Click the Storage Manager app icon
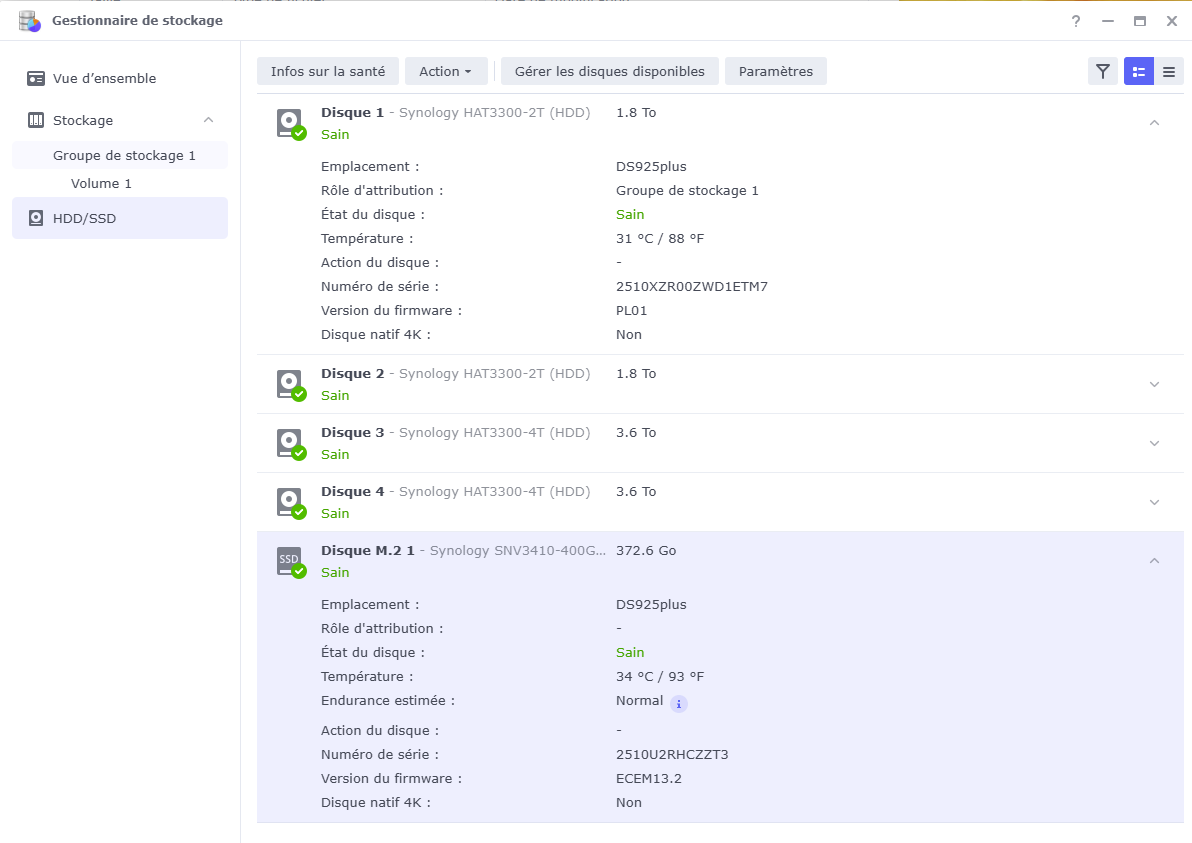The width and height of the screenshot is (1192, 843). (x=29, y=21)
